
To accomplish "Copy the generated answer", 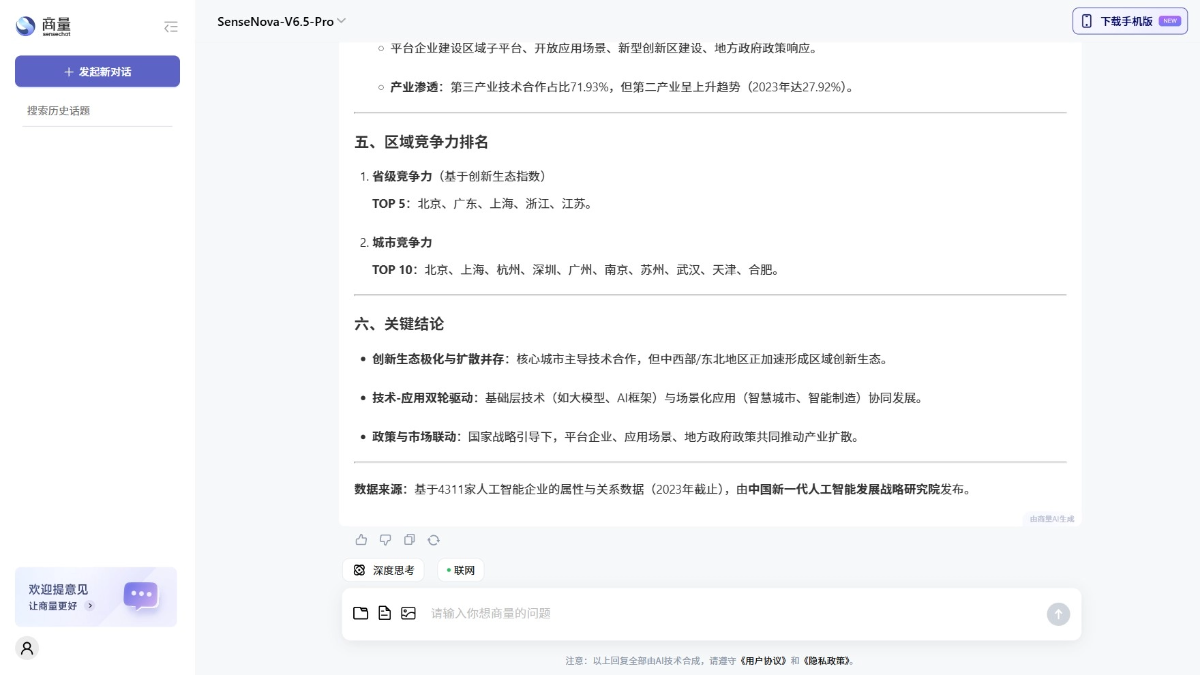I will (409, 539).
